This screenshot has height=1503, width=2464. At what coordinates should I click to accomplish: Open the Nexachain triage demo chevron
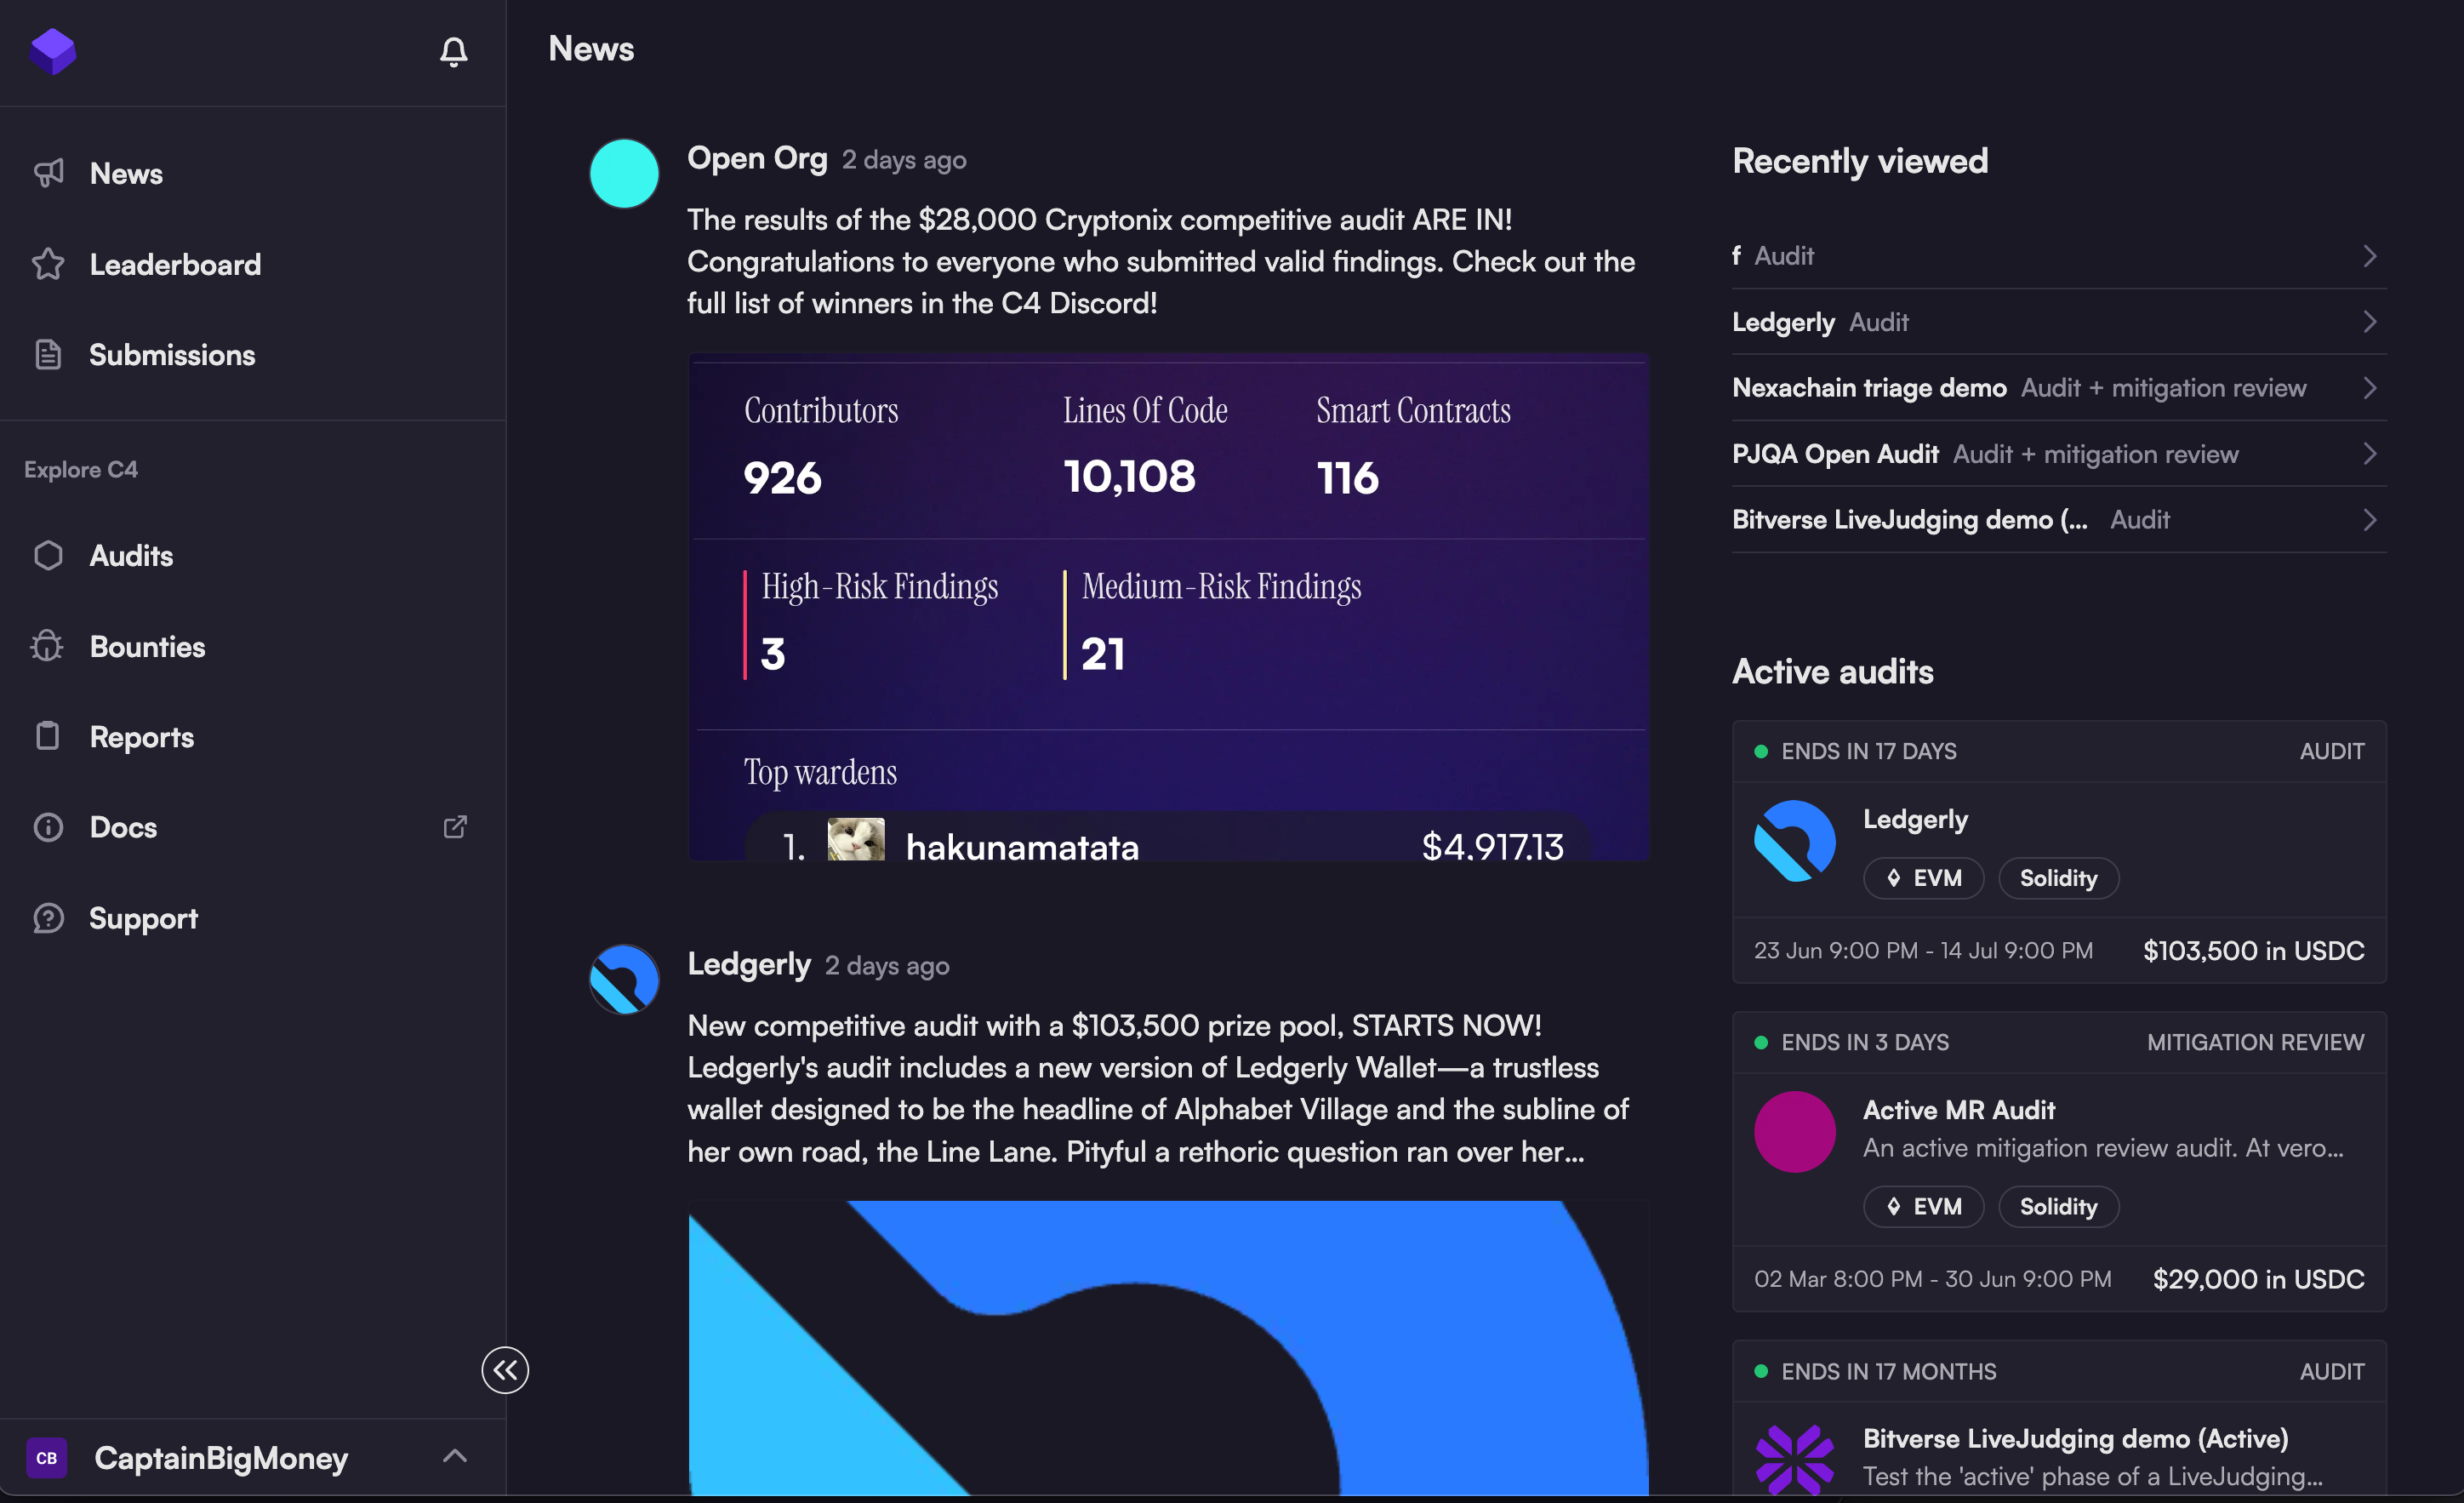tap(2369, 388)
